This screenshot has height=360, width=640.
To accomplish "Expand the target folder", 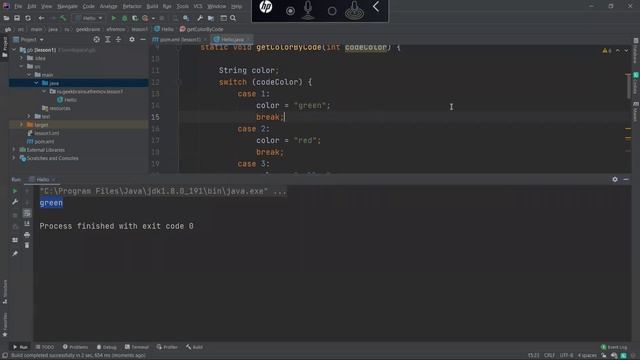I will 22,124.
